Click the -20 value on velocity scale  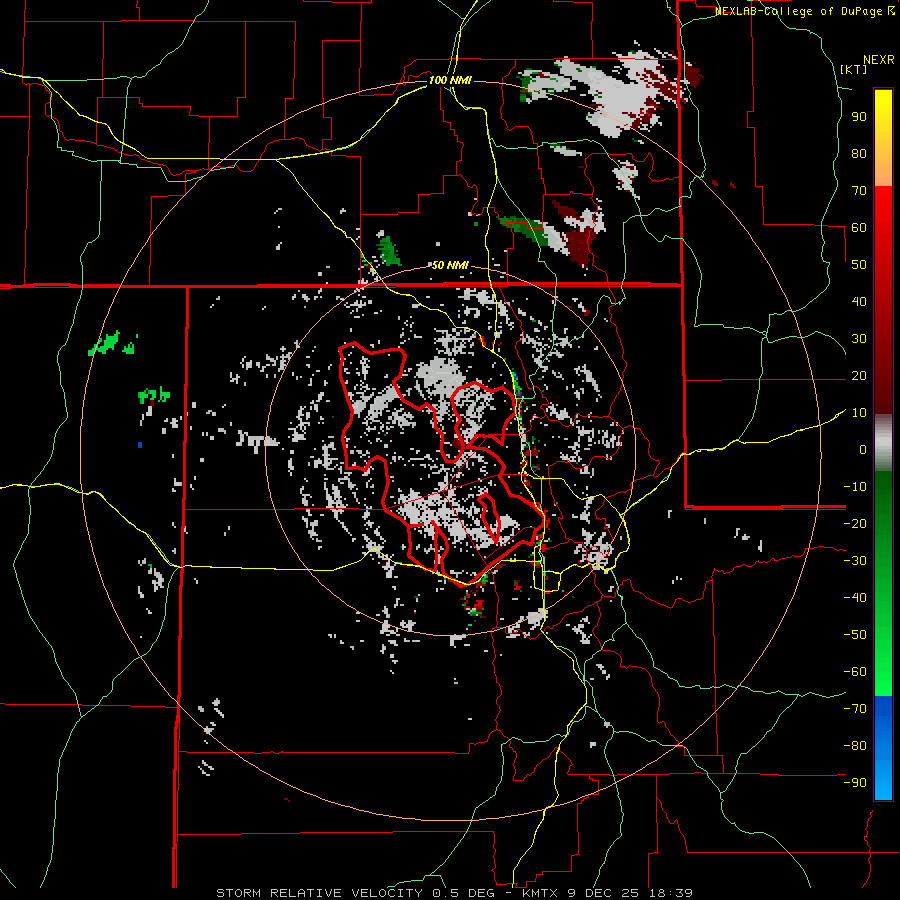(x=855, y=523)
